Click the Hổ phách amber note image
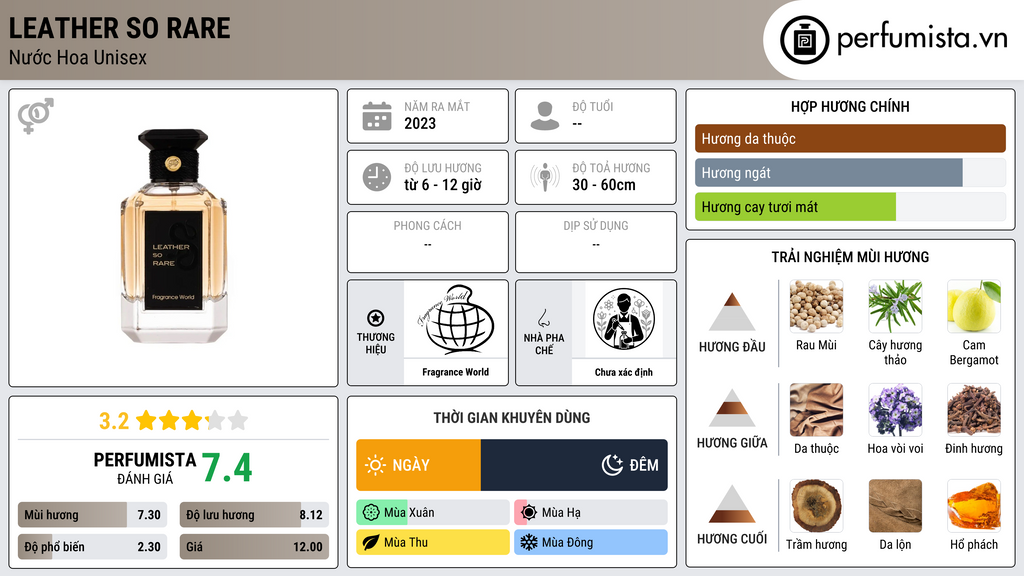 coord(974,506)
